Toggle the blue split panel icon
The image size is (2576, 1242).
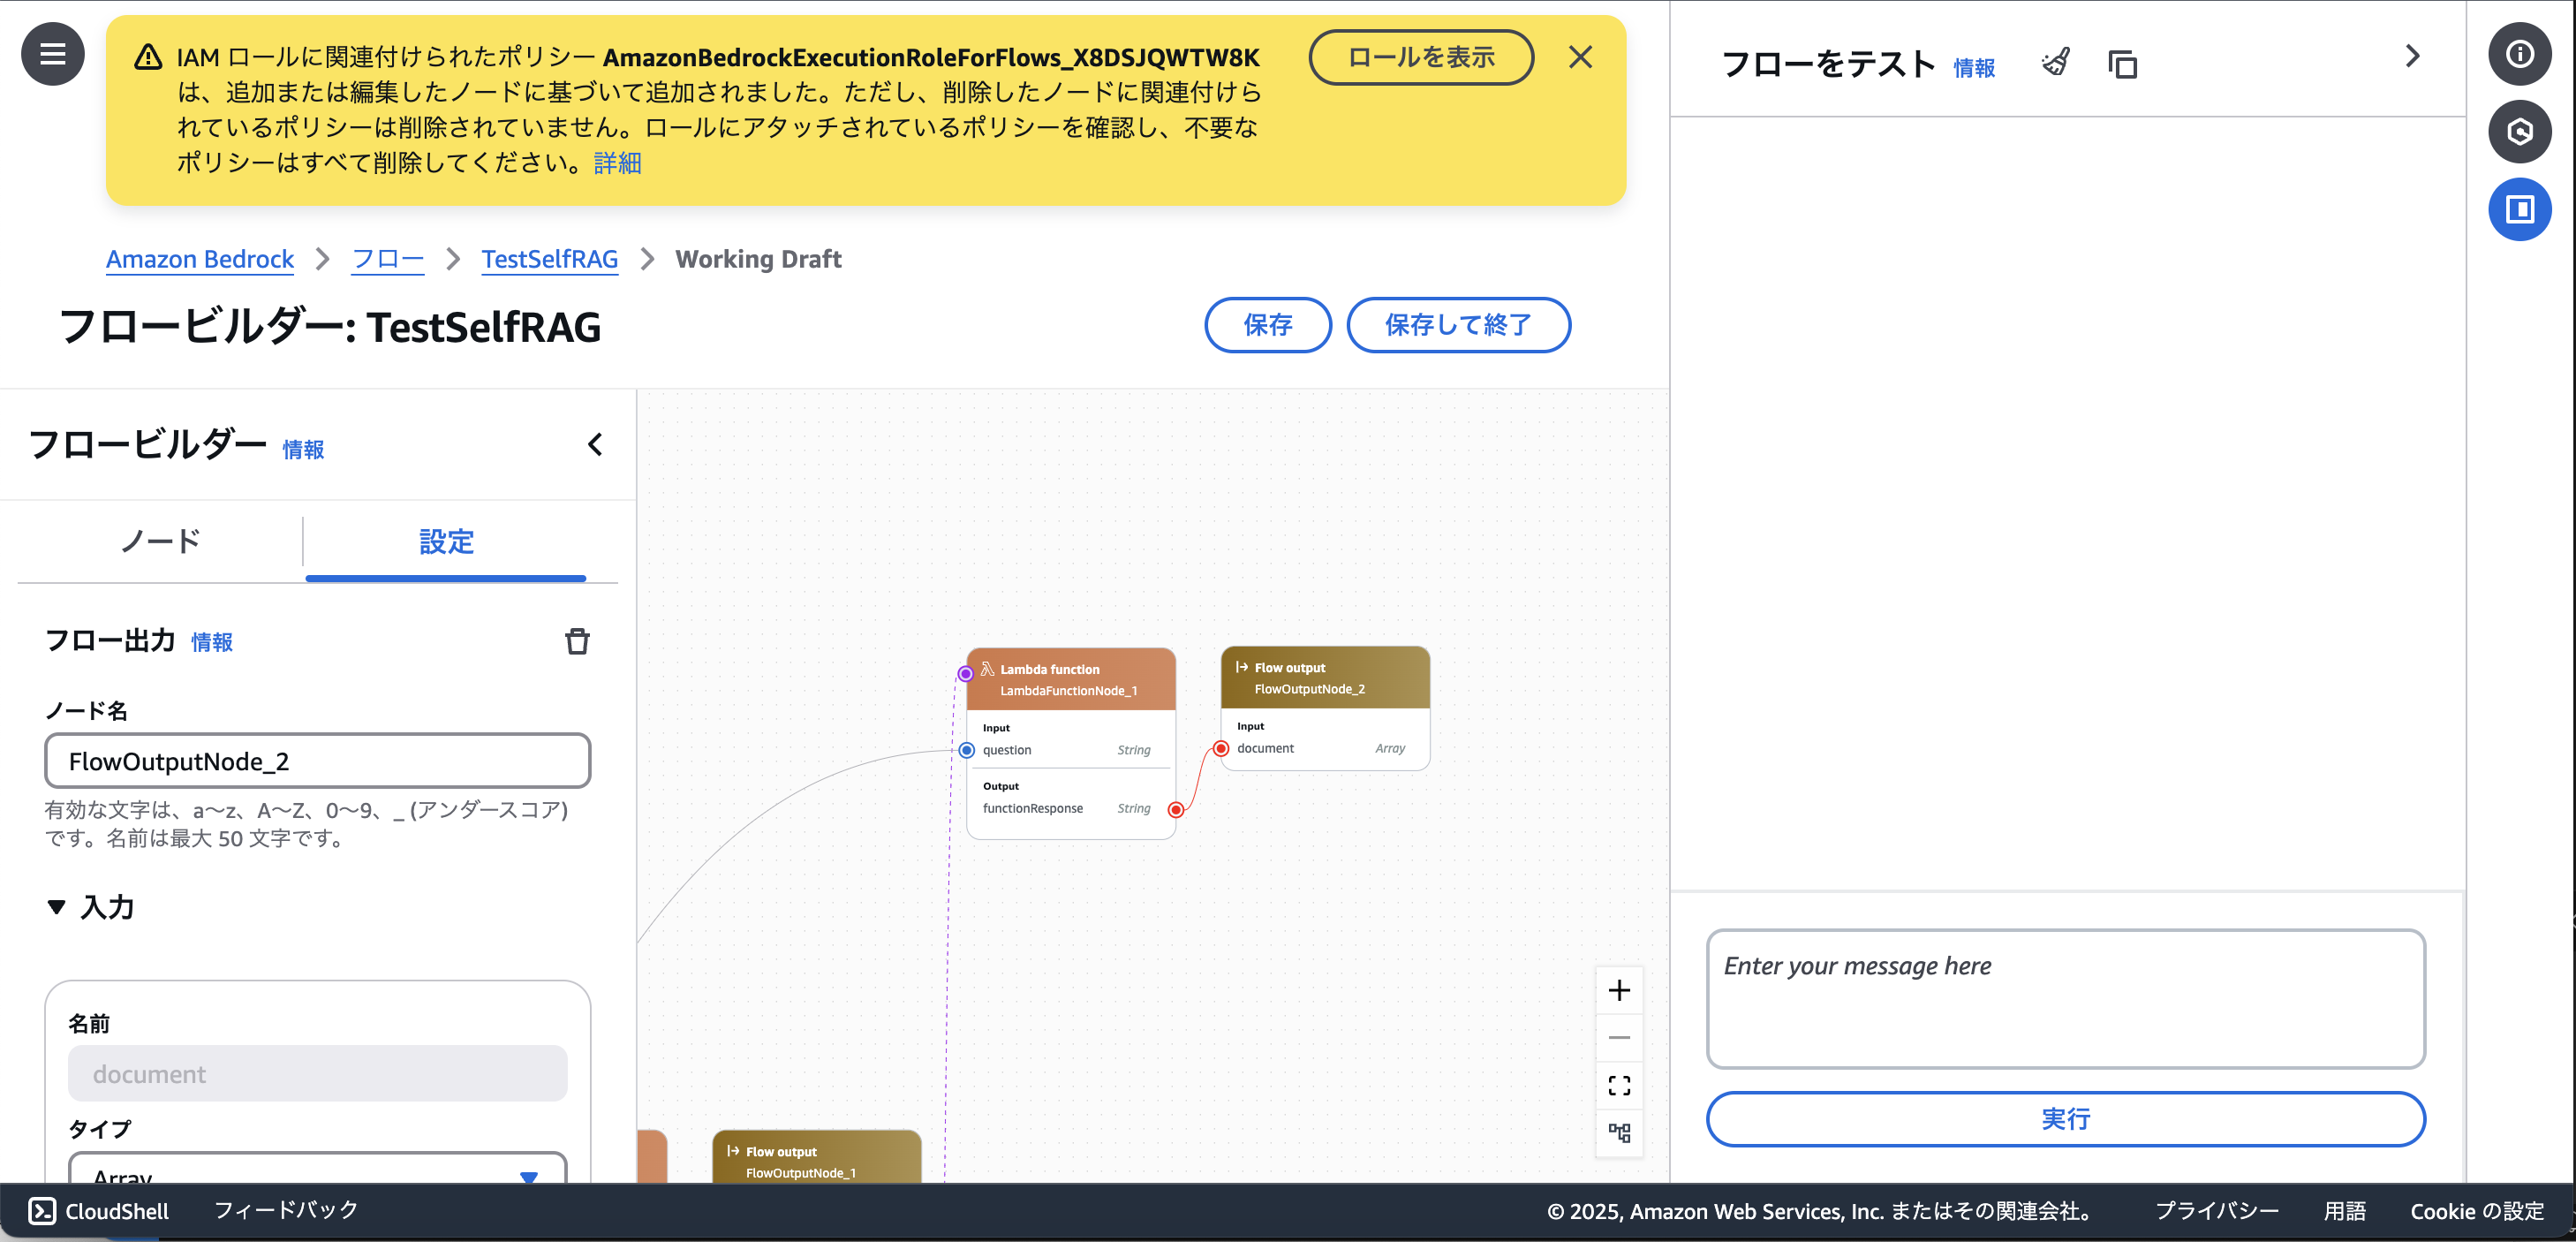[2519, 209]
